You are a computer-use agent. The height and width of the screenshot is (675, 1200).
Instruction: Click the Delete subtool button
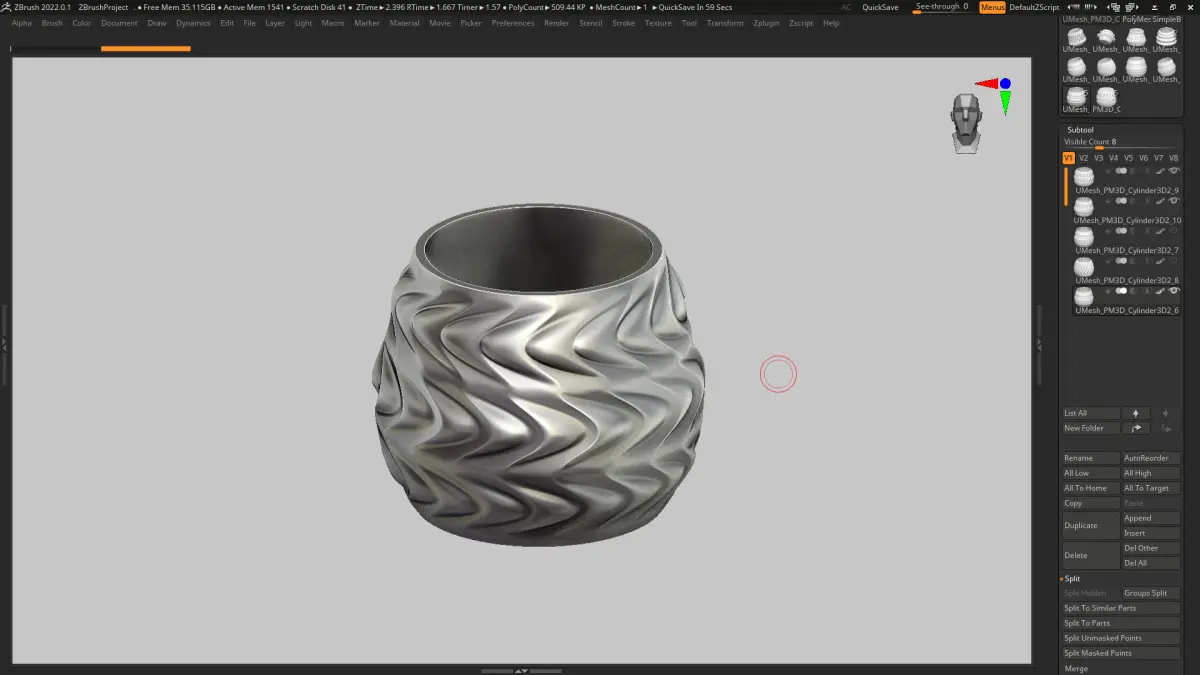(1090, 555)
